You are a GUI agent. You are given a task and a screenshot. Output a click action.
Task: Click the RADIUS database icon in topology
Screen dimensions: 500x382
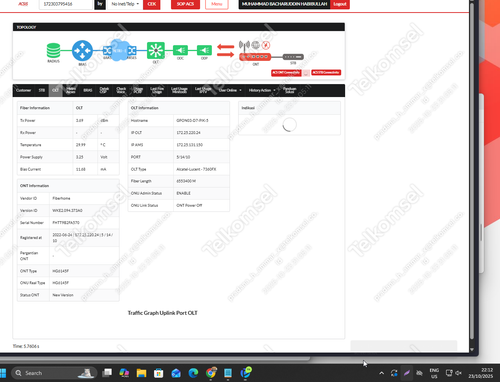(x=53, y=51)
